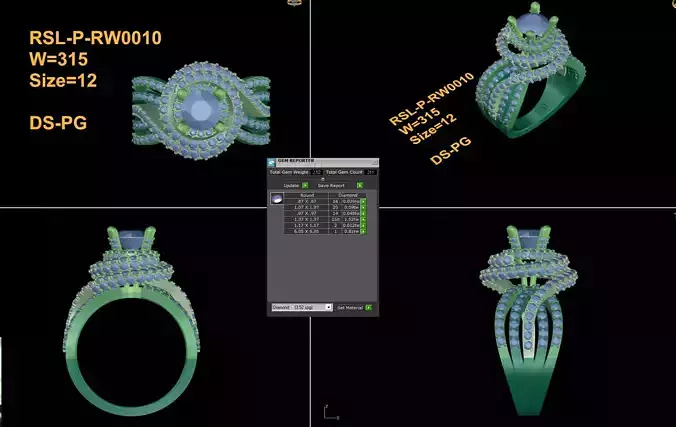676x427 pixels.
Task: Click the Total Gem Weight value field
Action: tap(316, 172)
